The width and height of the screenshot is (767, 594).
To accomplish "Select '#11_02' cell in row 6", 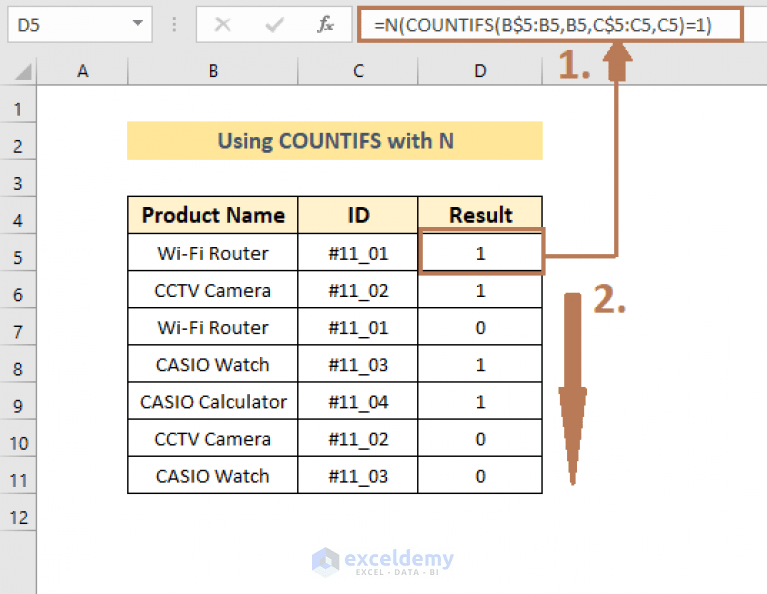I will click(358, 290).
